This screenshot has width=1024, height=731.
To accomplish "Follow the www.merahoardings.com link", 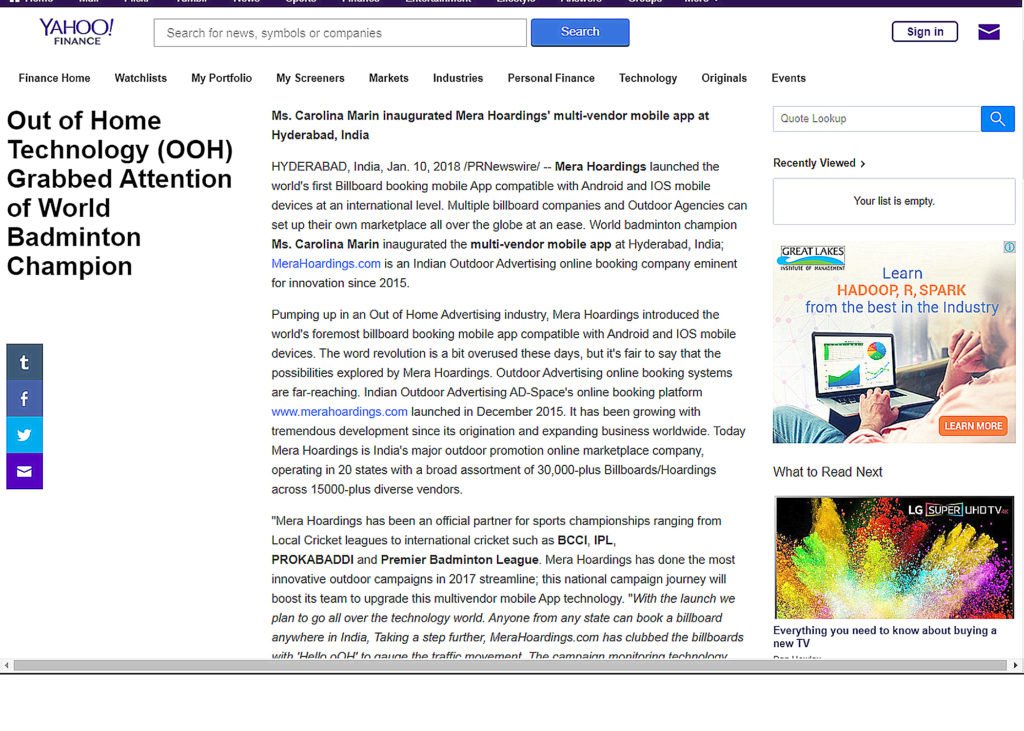I will tap(340, 412).
